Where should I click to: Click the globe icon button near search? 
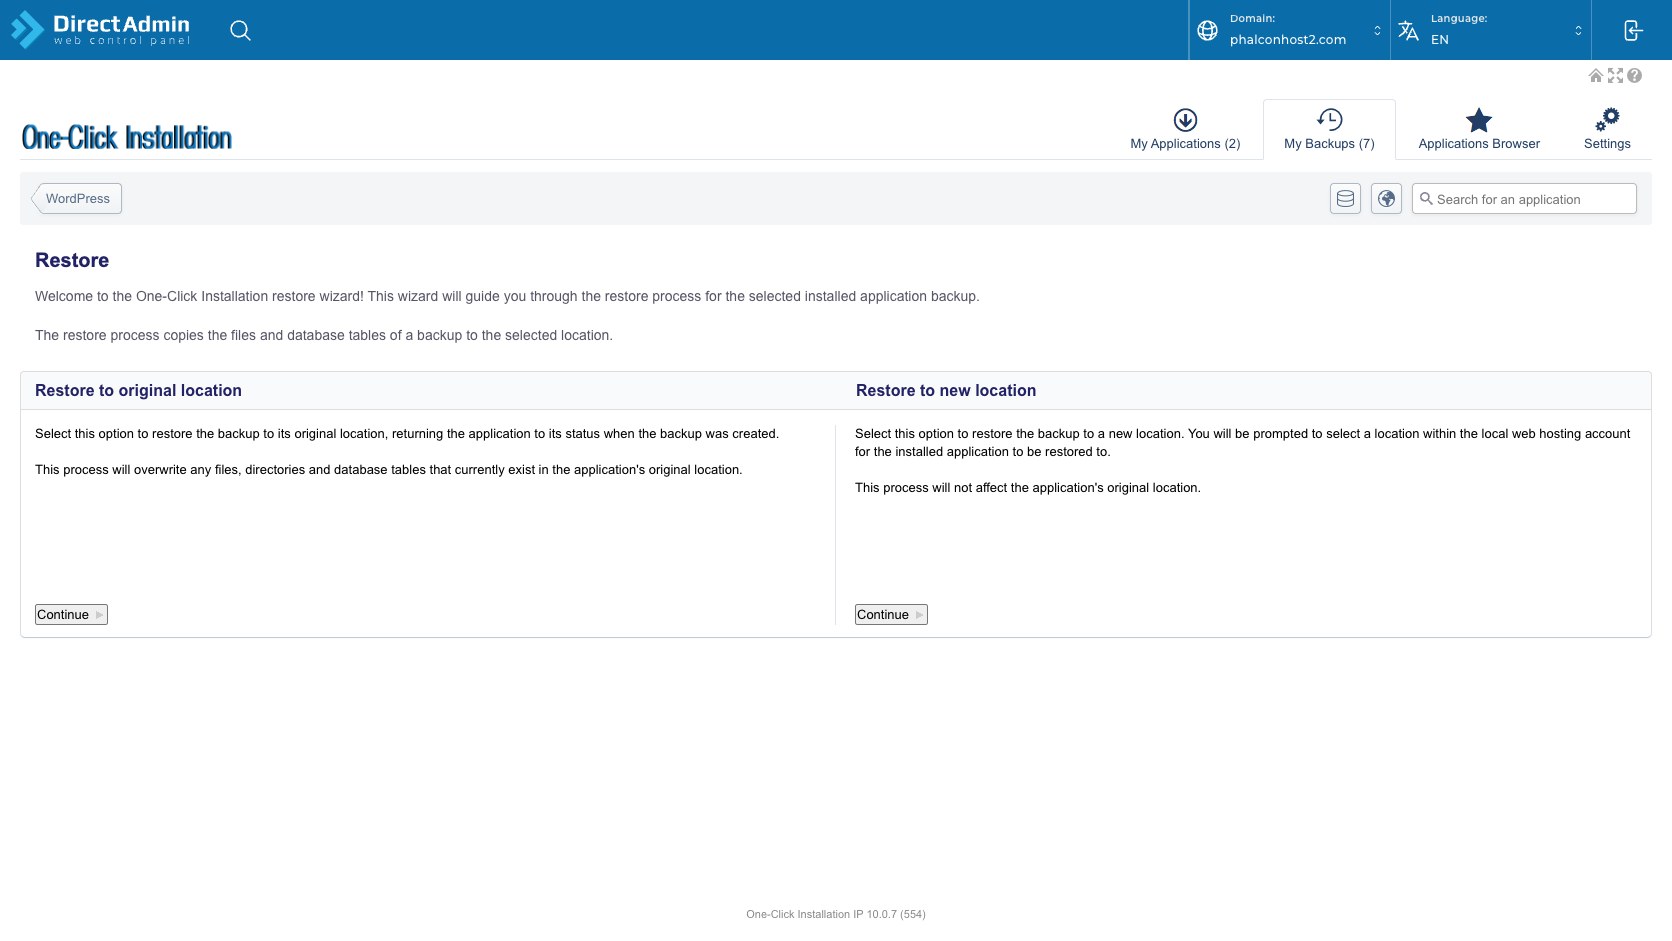coord(1386,198)
